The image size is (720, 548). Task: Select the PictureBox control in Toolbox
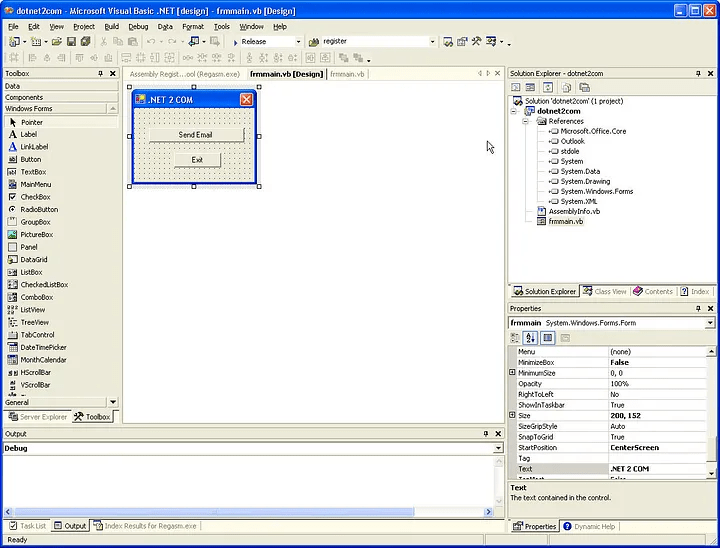click(x=36, y=234)
